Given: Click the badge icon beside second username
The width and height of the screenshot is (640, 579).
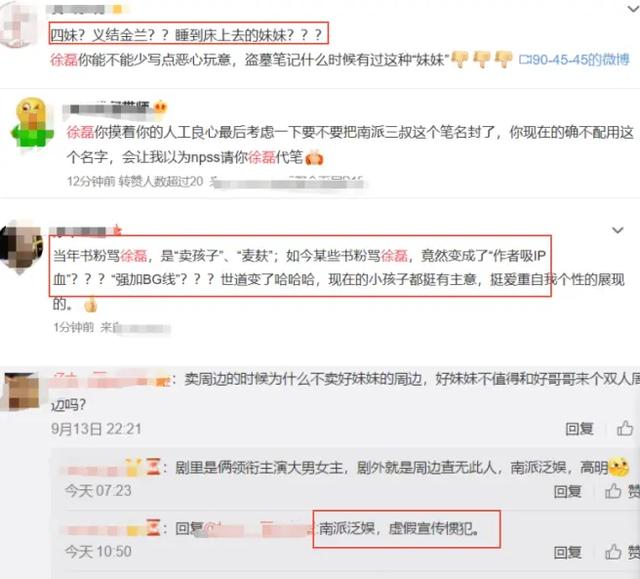Looking at the screenshot, I should [x=160, y=107].
